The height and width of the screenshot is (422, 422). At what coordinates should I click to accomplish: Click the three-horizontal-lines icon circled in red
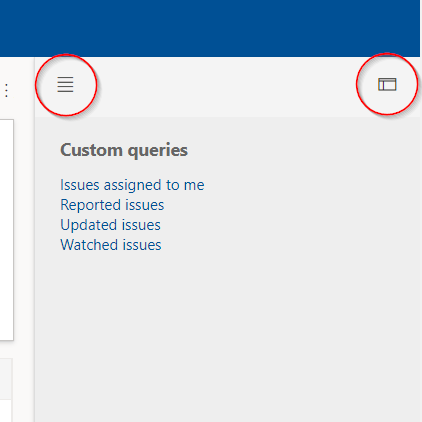(x=65, y=84)
